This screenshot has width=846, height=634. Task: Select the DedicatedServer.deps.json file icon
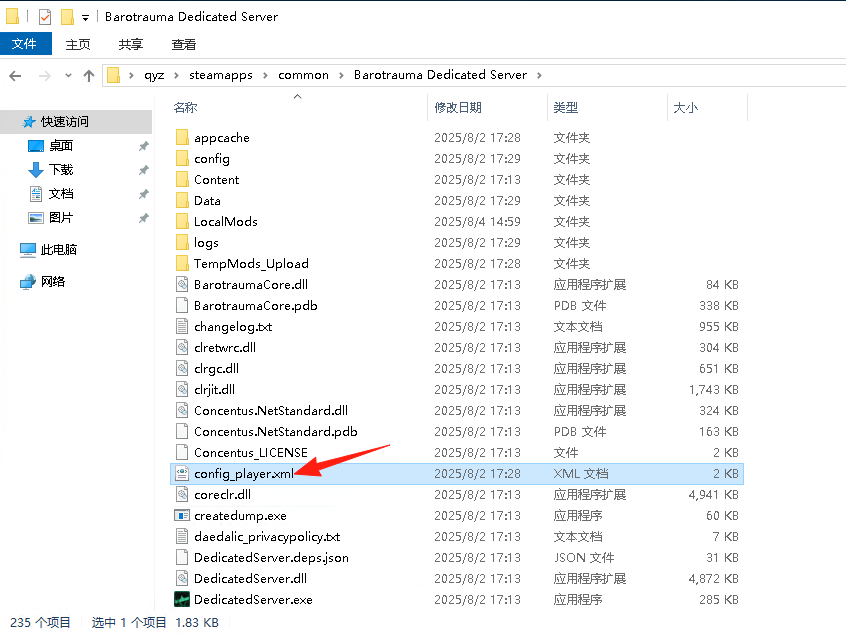coord(182,557)
